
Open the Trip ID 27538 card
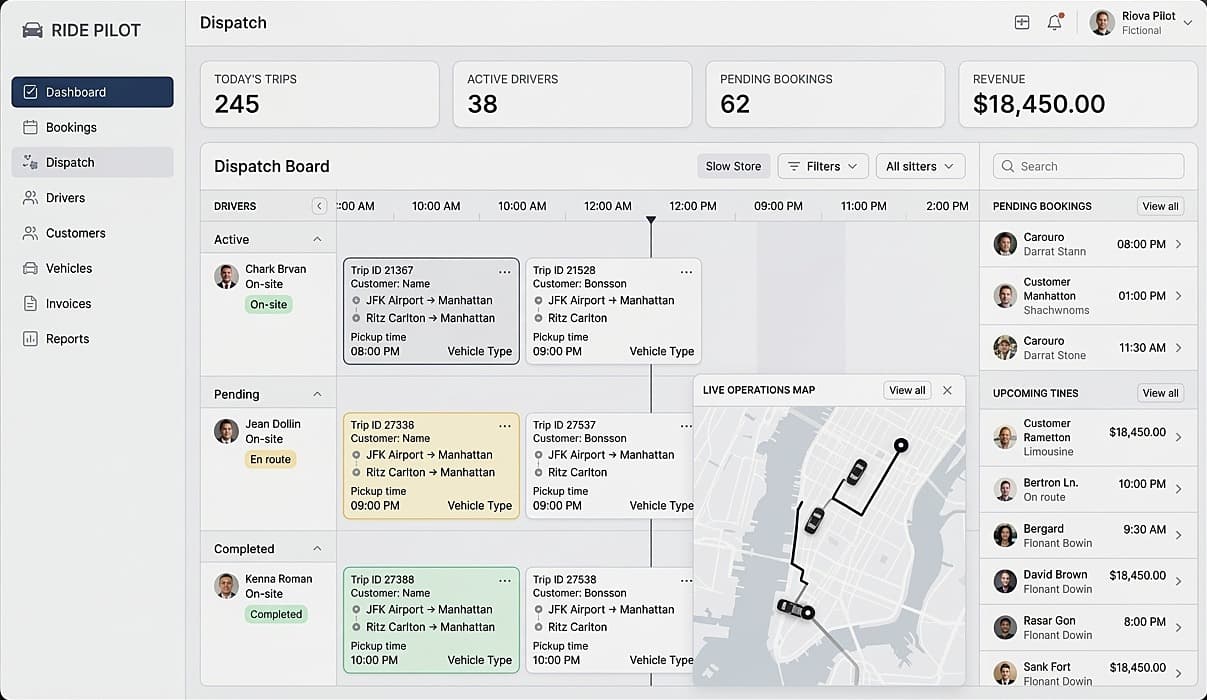point(609,620)
